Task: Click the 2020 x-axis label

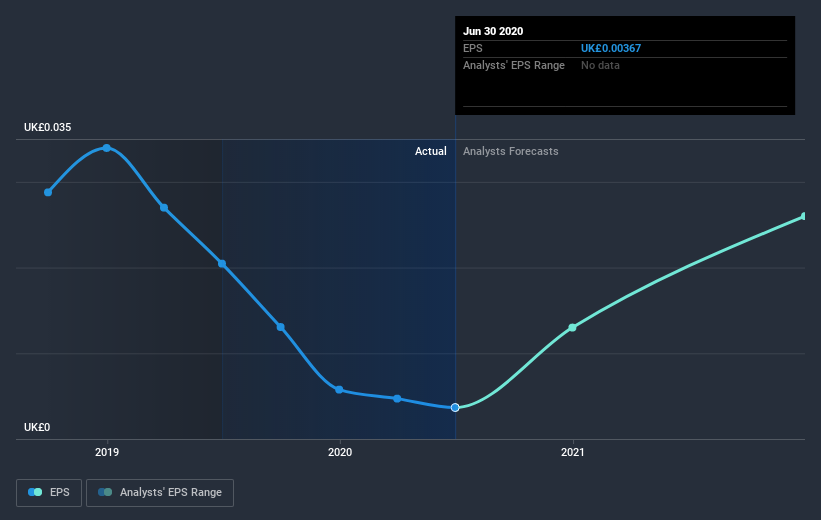Action: click(x=340, y=452)
